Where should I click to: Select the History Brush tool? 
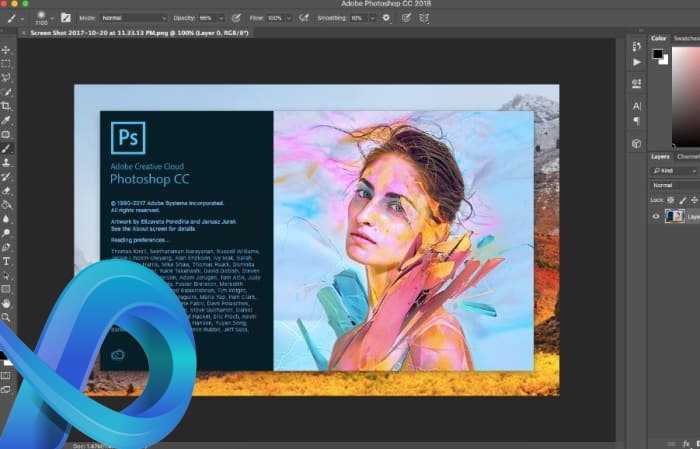[6, 177]
